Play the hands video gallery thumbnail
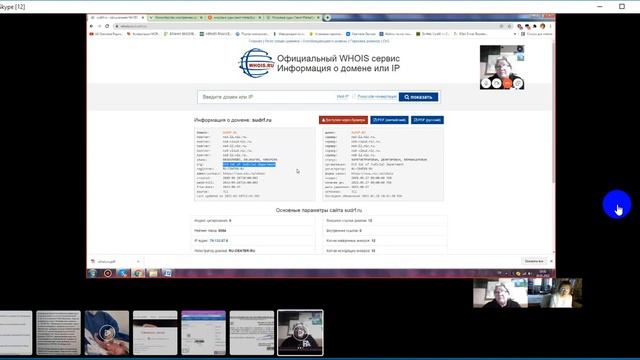The height and width of the screenshot is (360, 640). tap(107, 333)
